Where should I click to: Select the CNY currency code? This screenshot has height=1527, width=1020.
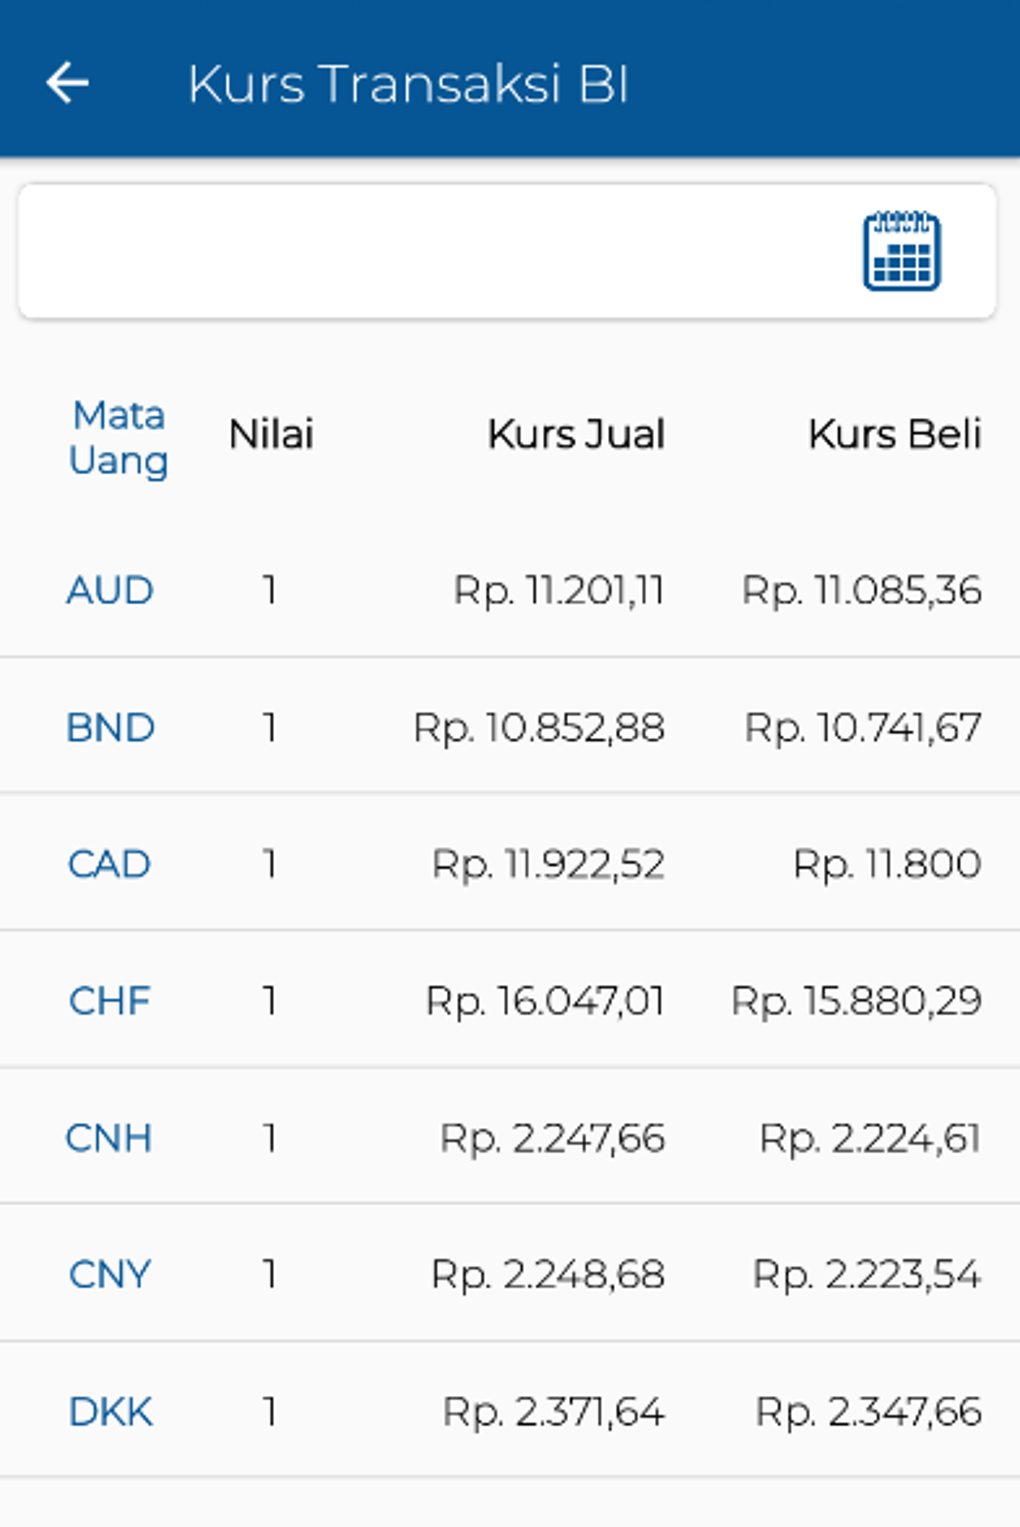[x=109, y=1275]
